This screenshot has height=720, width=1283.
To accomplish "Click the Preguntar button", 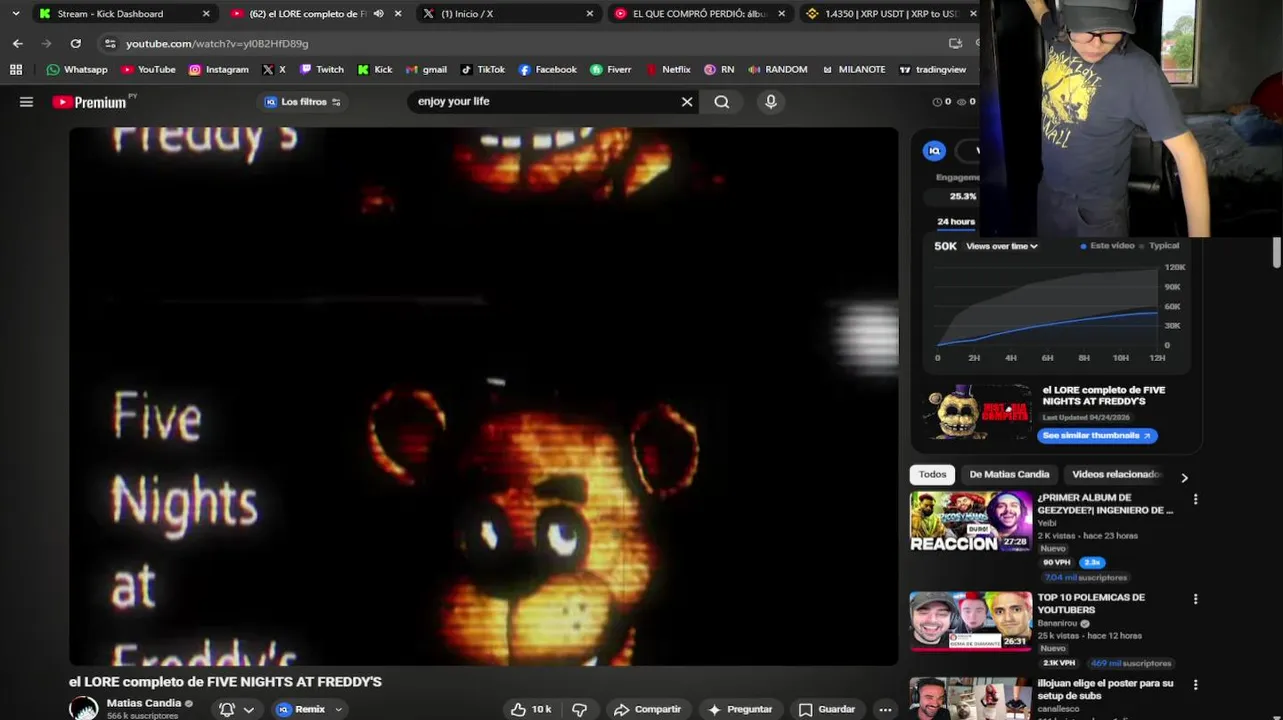I will click(x=739, y=709).
